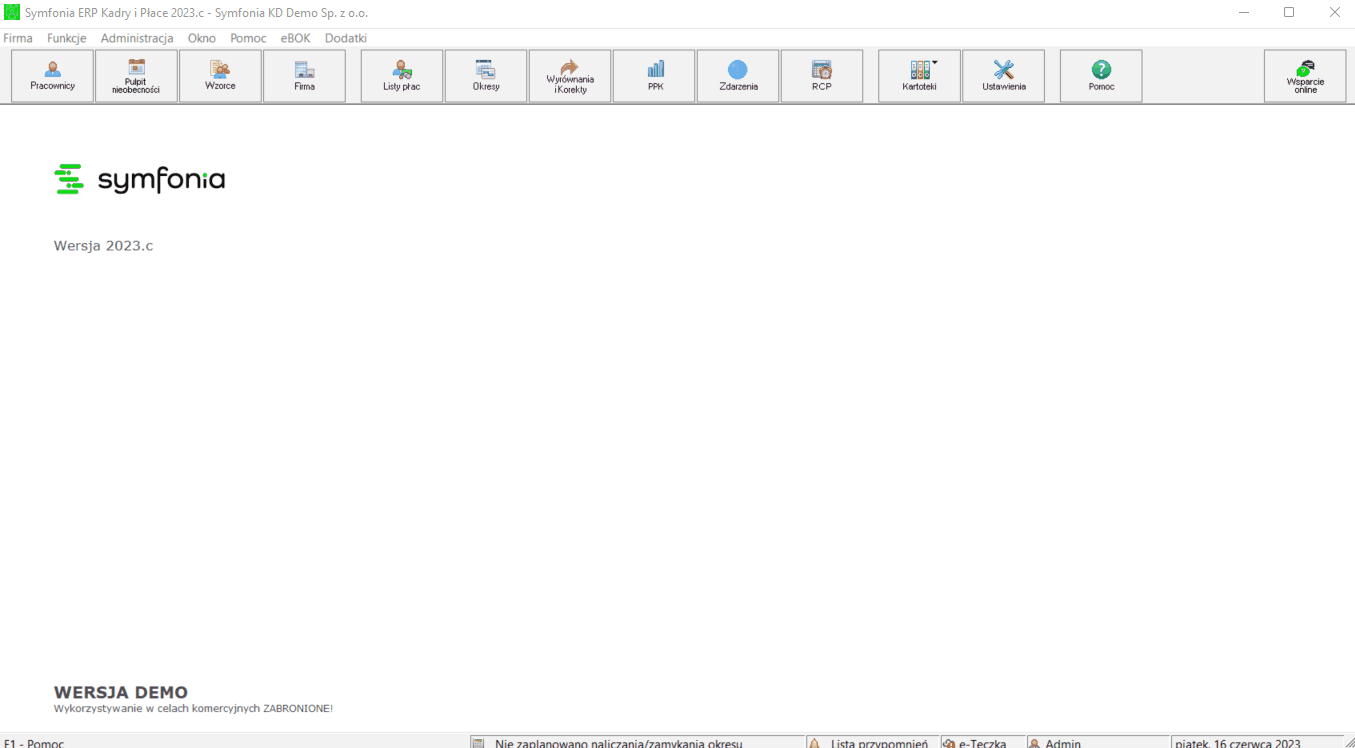Open the Zdarzenia events module
1355x748 pixels.
tap(738, 76)
